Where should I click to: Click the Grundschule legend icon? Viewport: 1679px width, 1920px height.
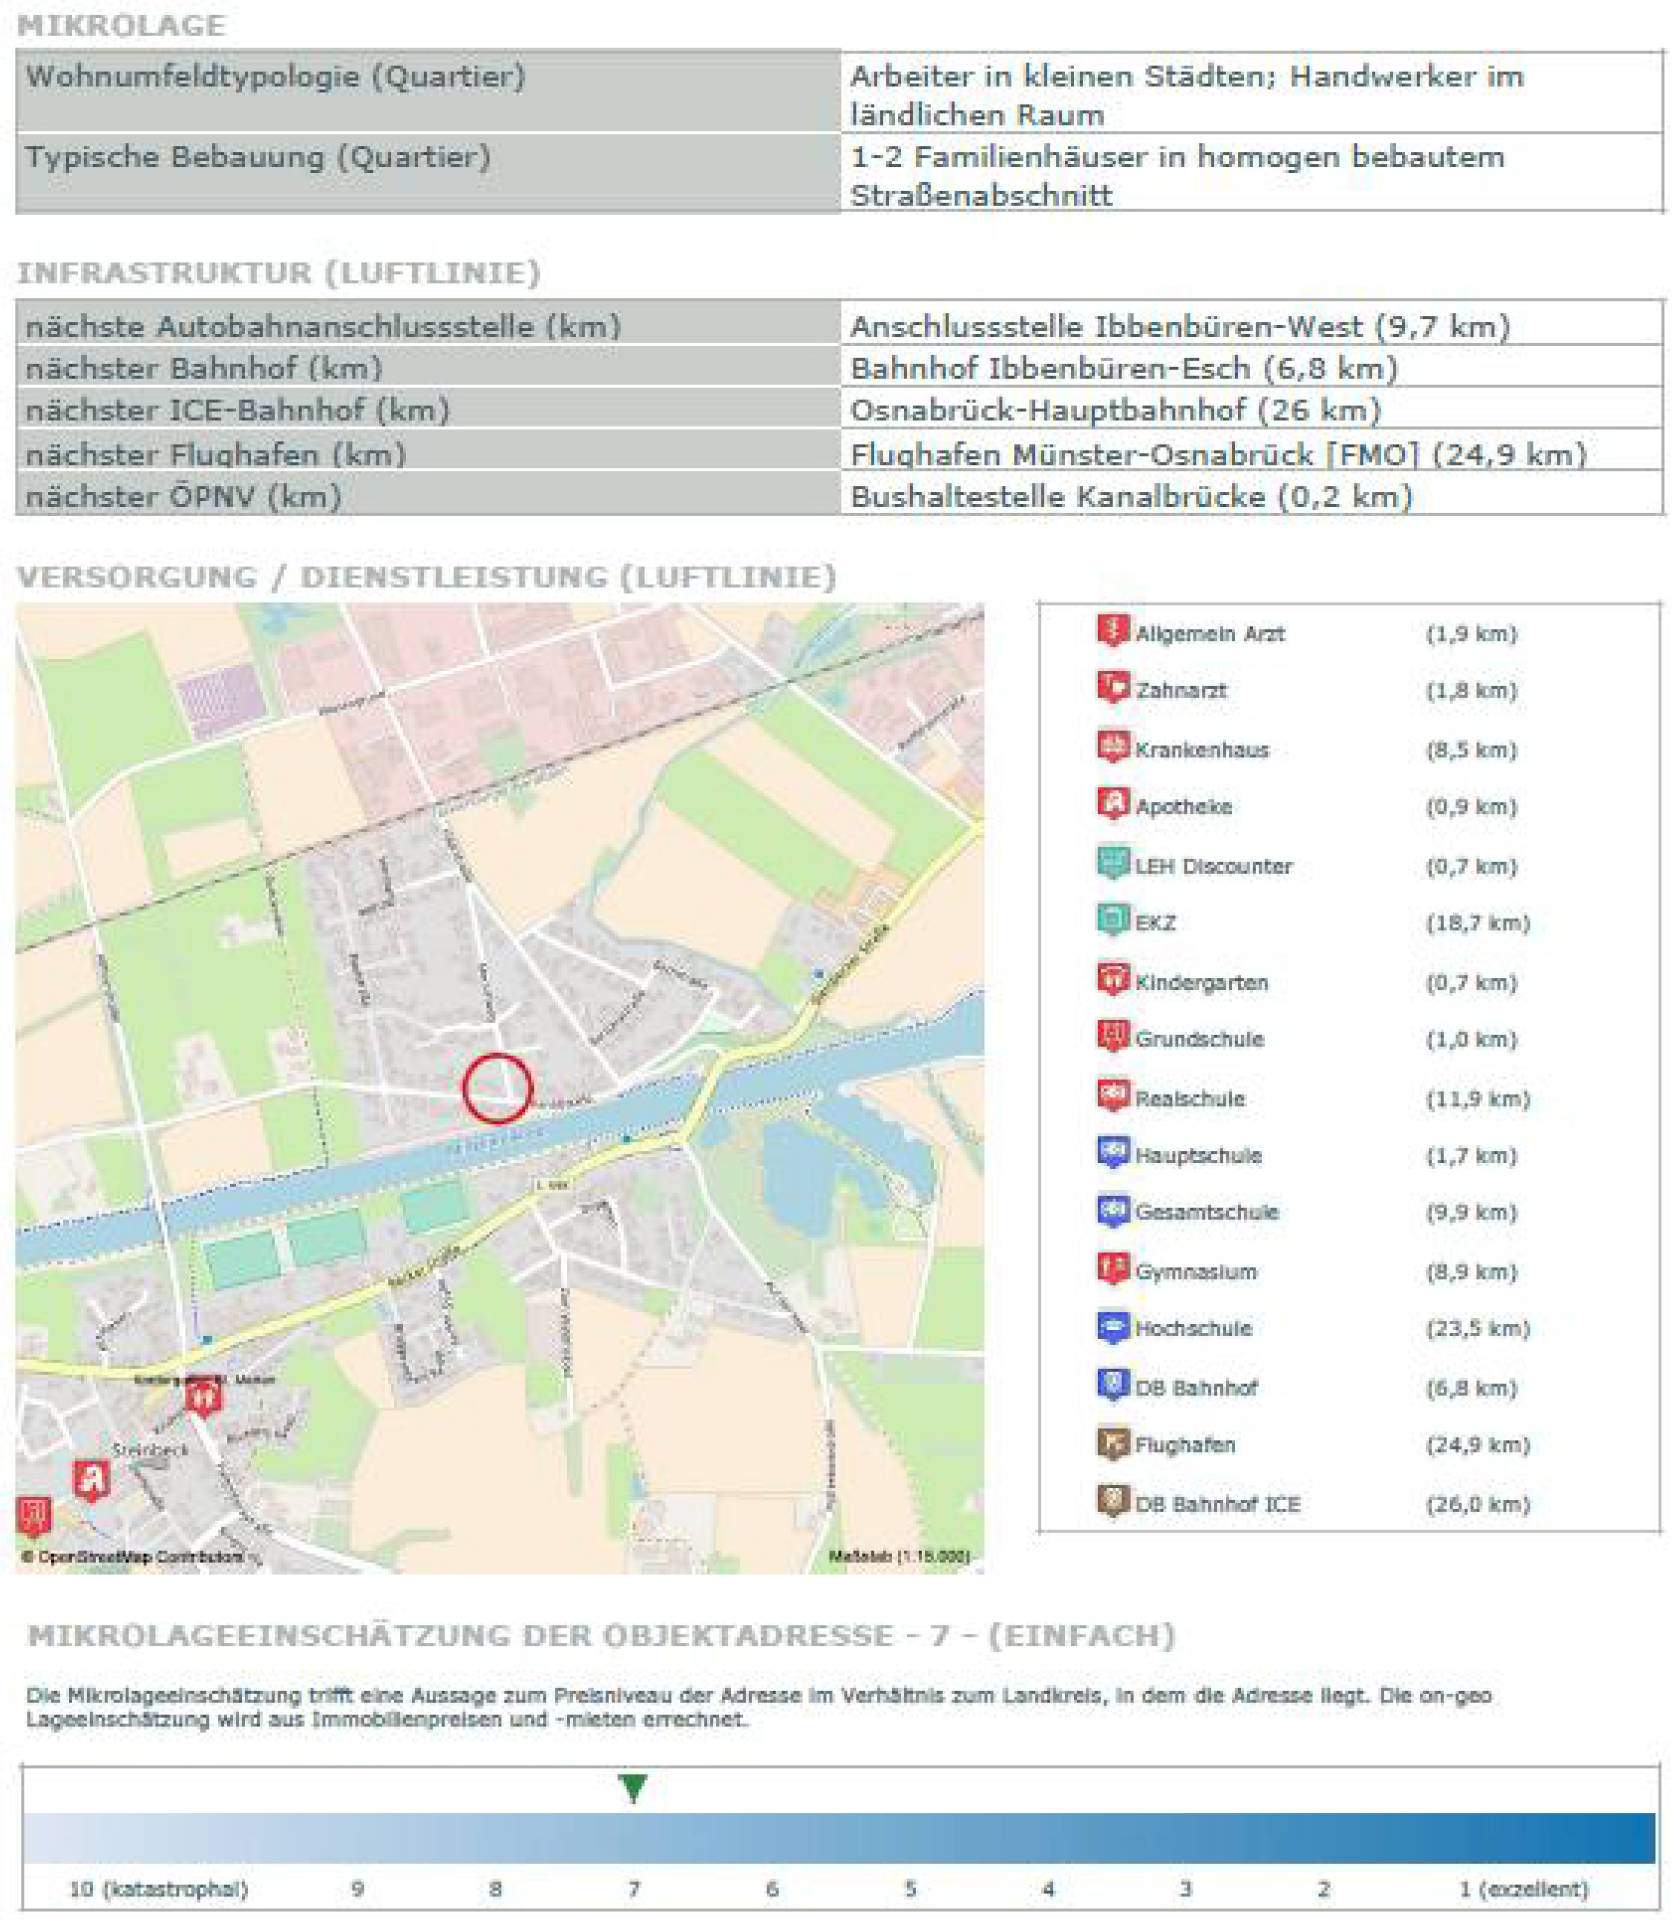1113,1037
